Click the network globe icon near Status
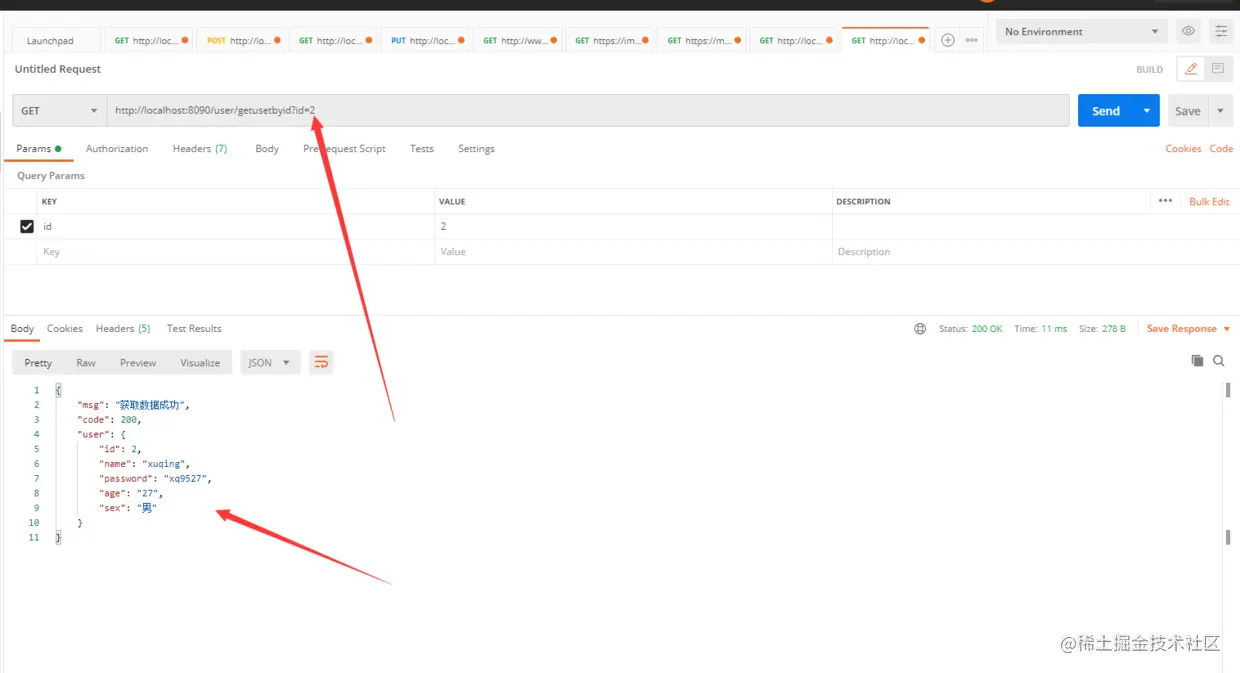This screenshot has height=673, width=1240. tap(920, 328)
